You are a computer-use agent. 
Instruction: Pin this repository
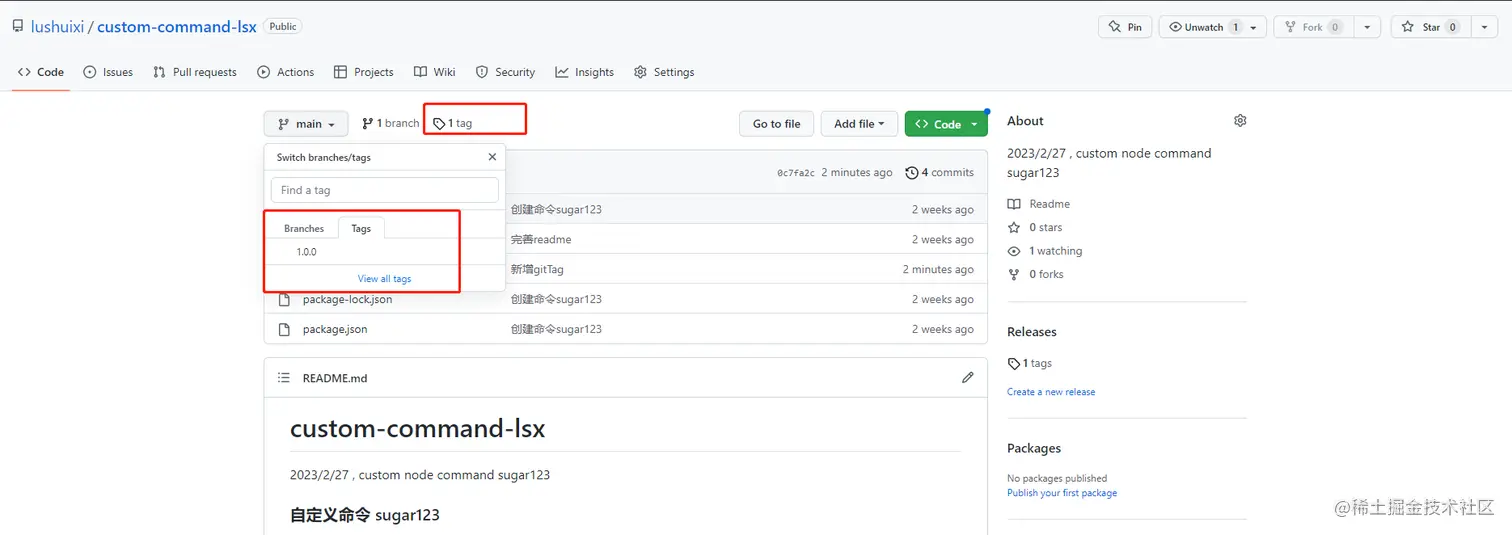1125,27
